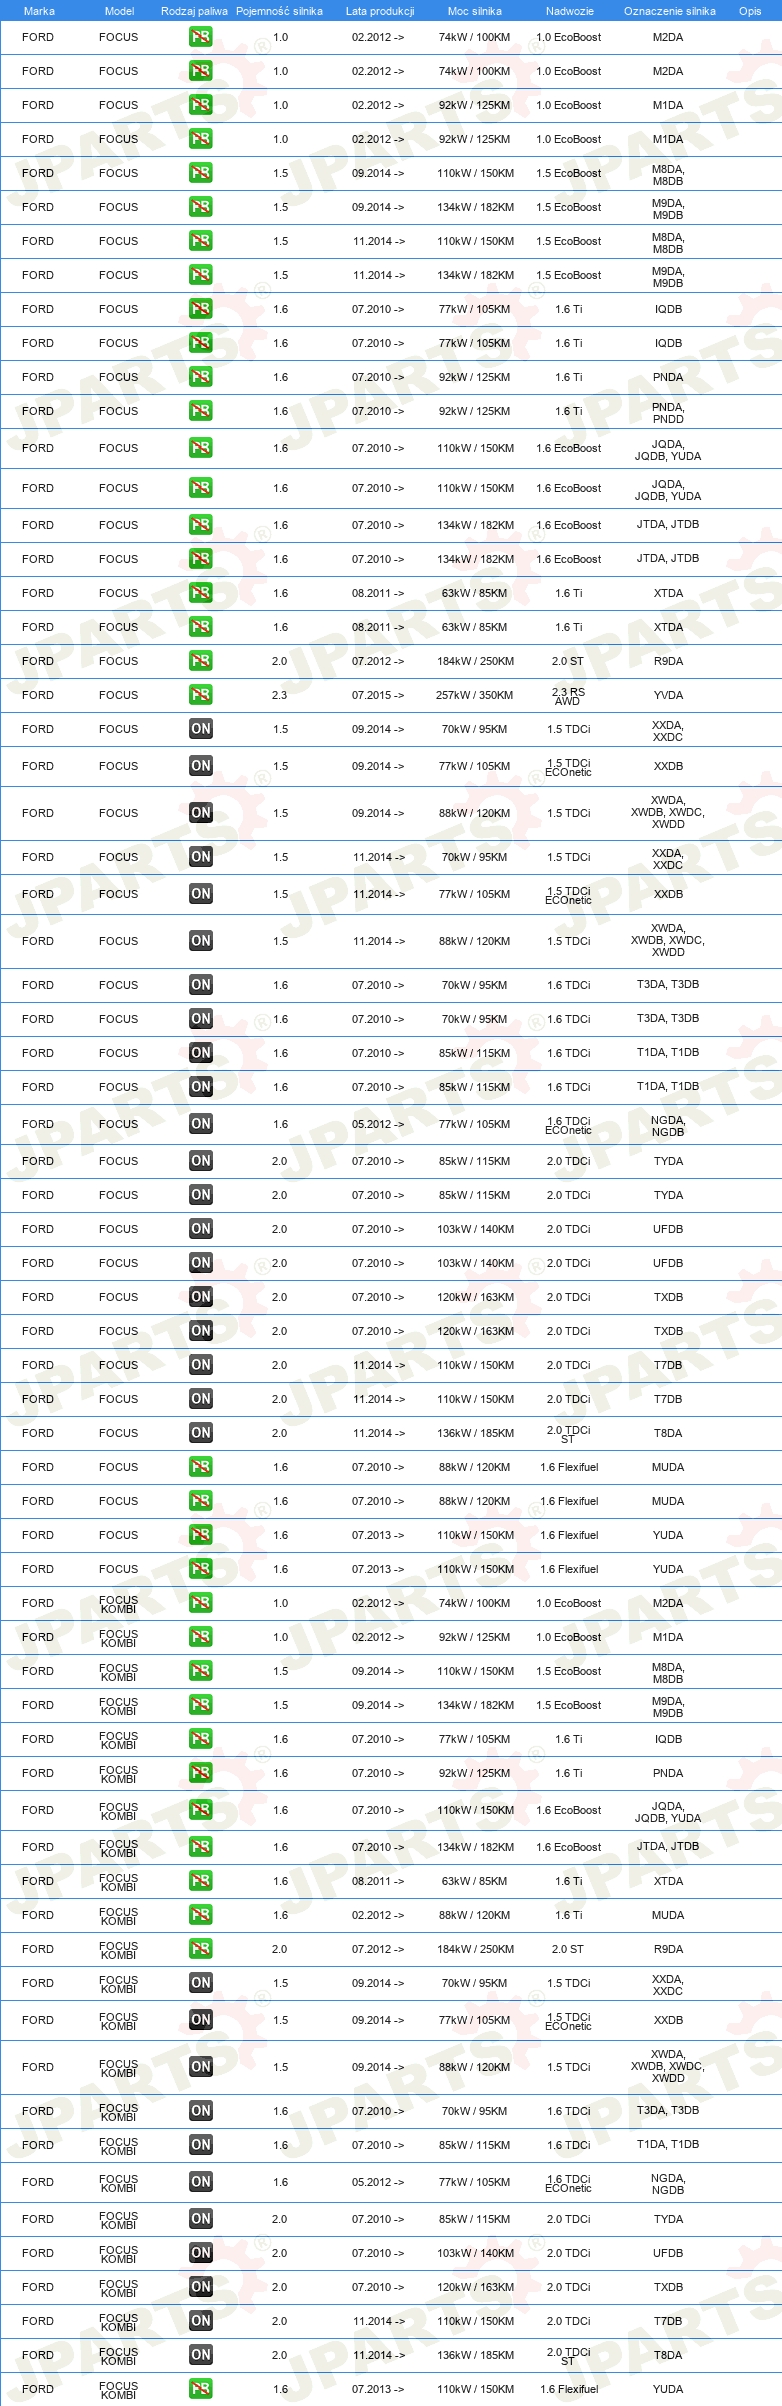This screenshot has height=2406, width=782.
Task: Click PB icon in FOCUS KOMBI R9DA row
Action: (x=200, y=1949)
